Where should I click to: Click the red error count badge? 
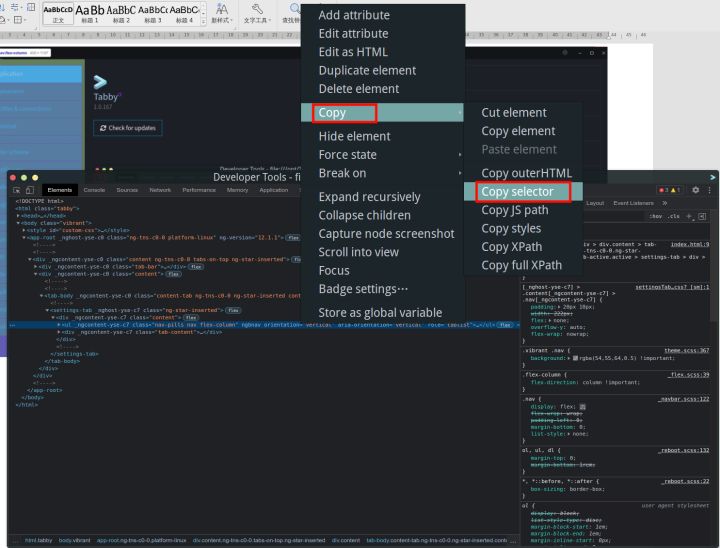[663, 190]
